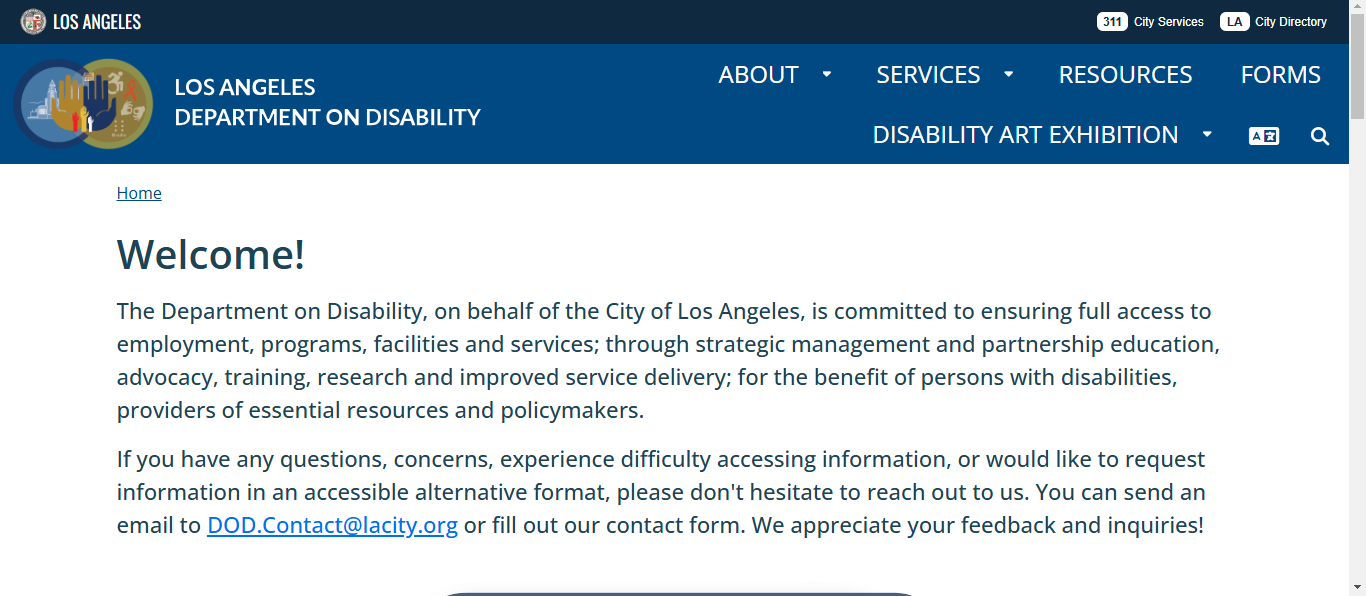Click the DOD.Contact@lacity.org email link
The width and height of the screenshot is (1366, 596).
click(x=332, y=525)
